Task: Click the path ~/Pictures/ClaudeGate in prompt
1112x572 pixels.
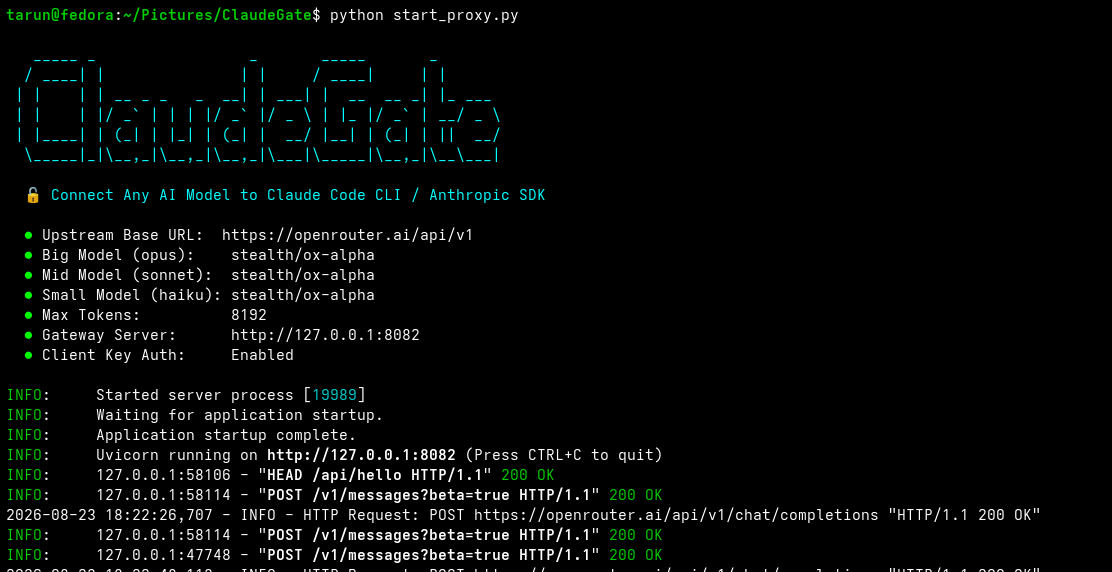Action: [216, 15]
